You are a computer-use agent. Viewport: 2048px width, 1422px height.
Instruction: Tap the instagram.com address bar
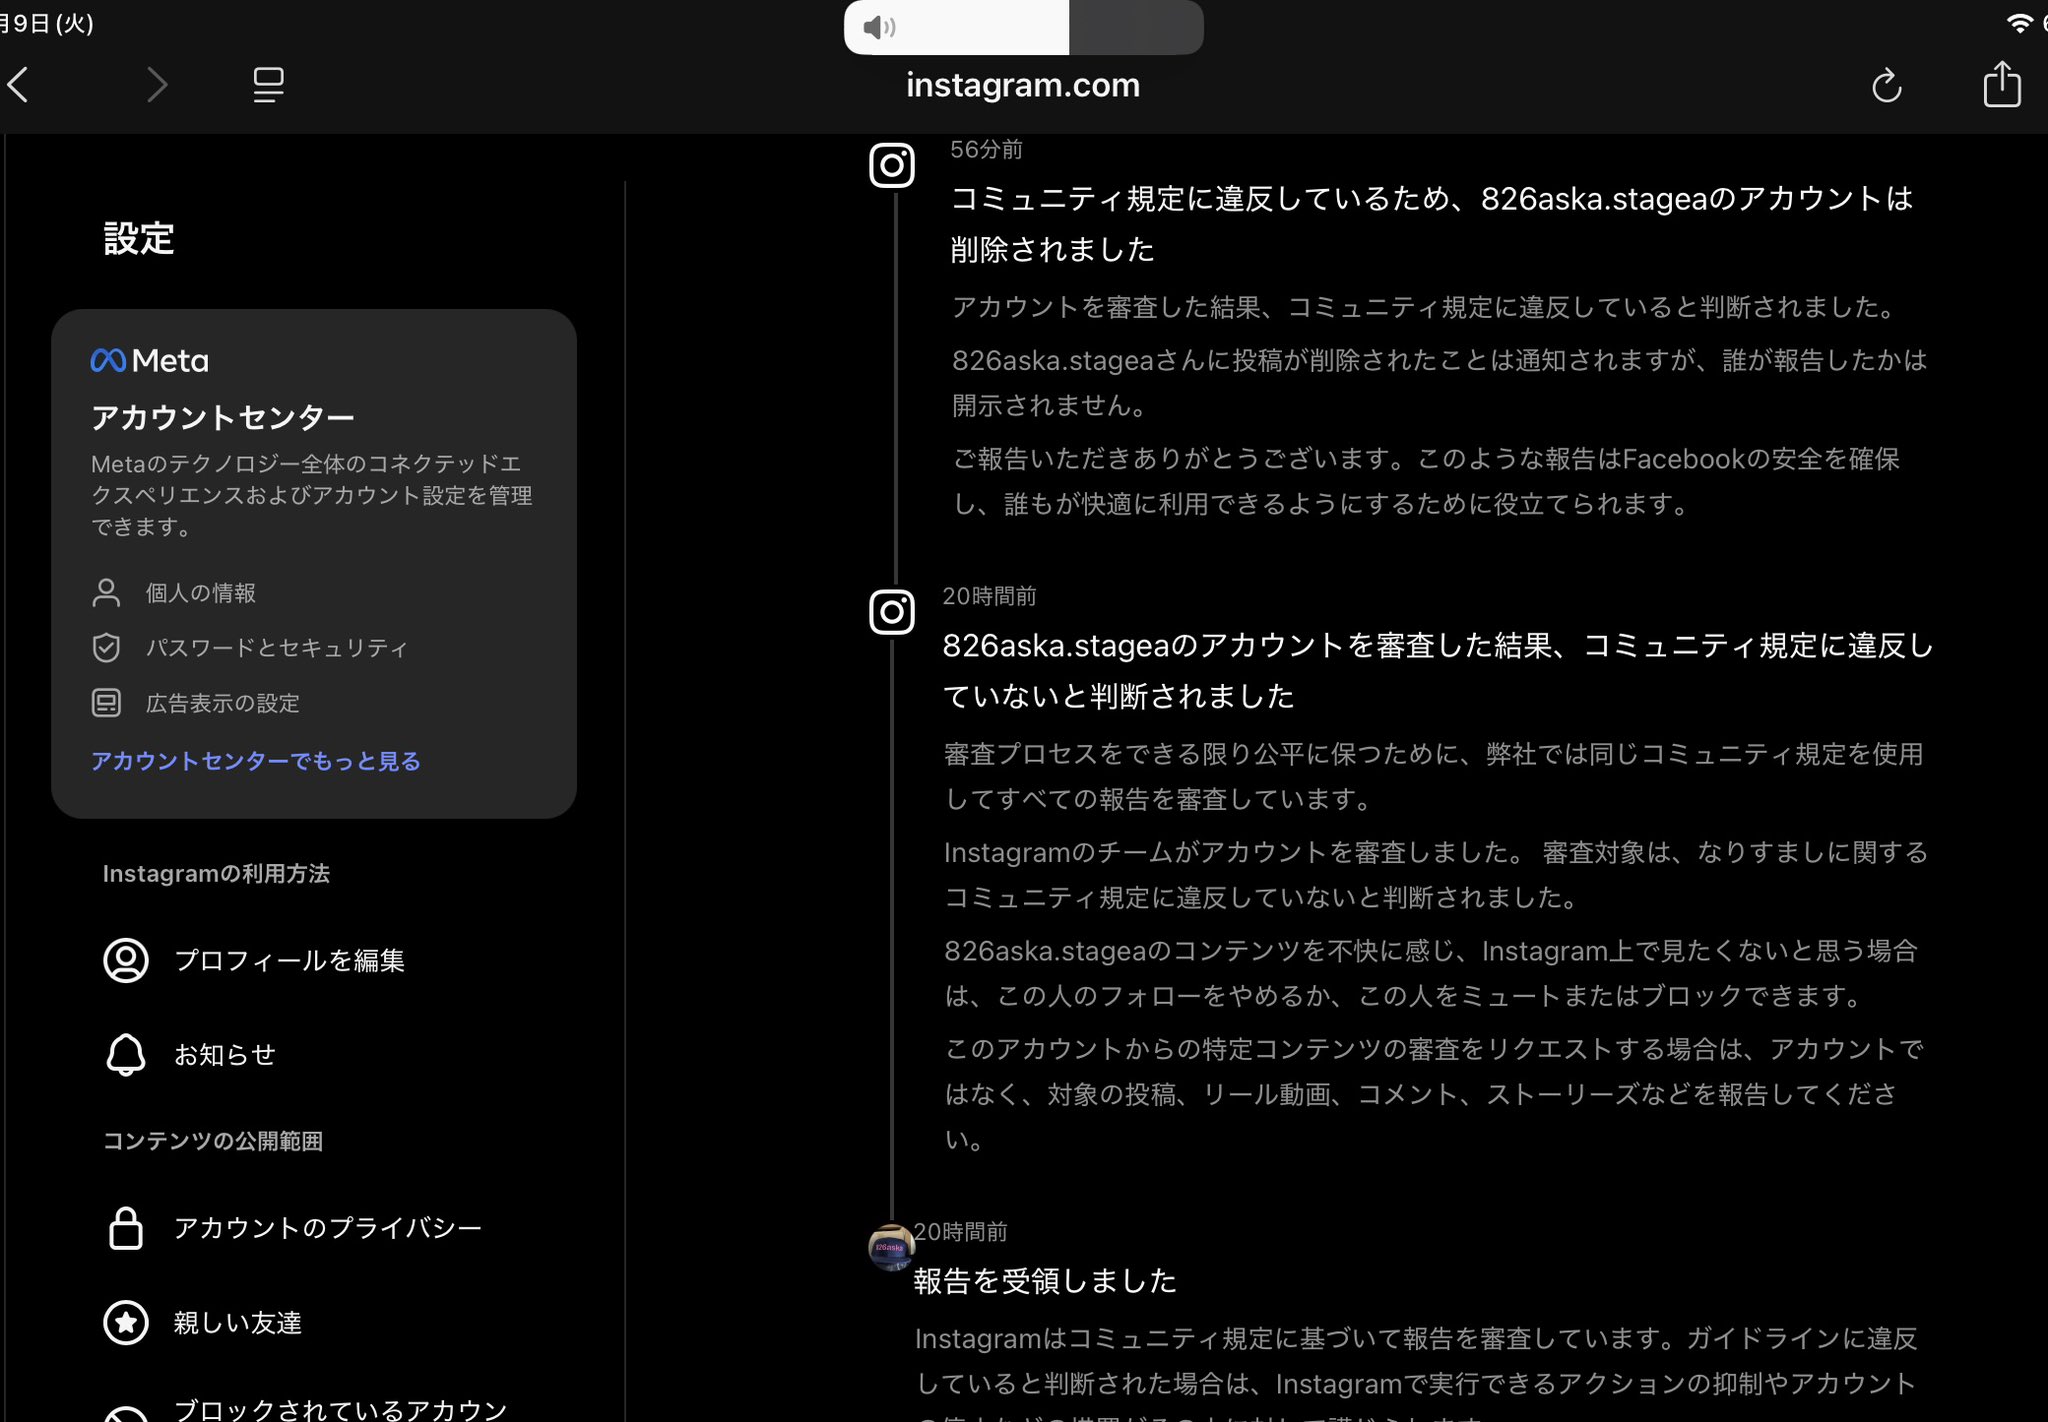pos(1022,85)
